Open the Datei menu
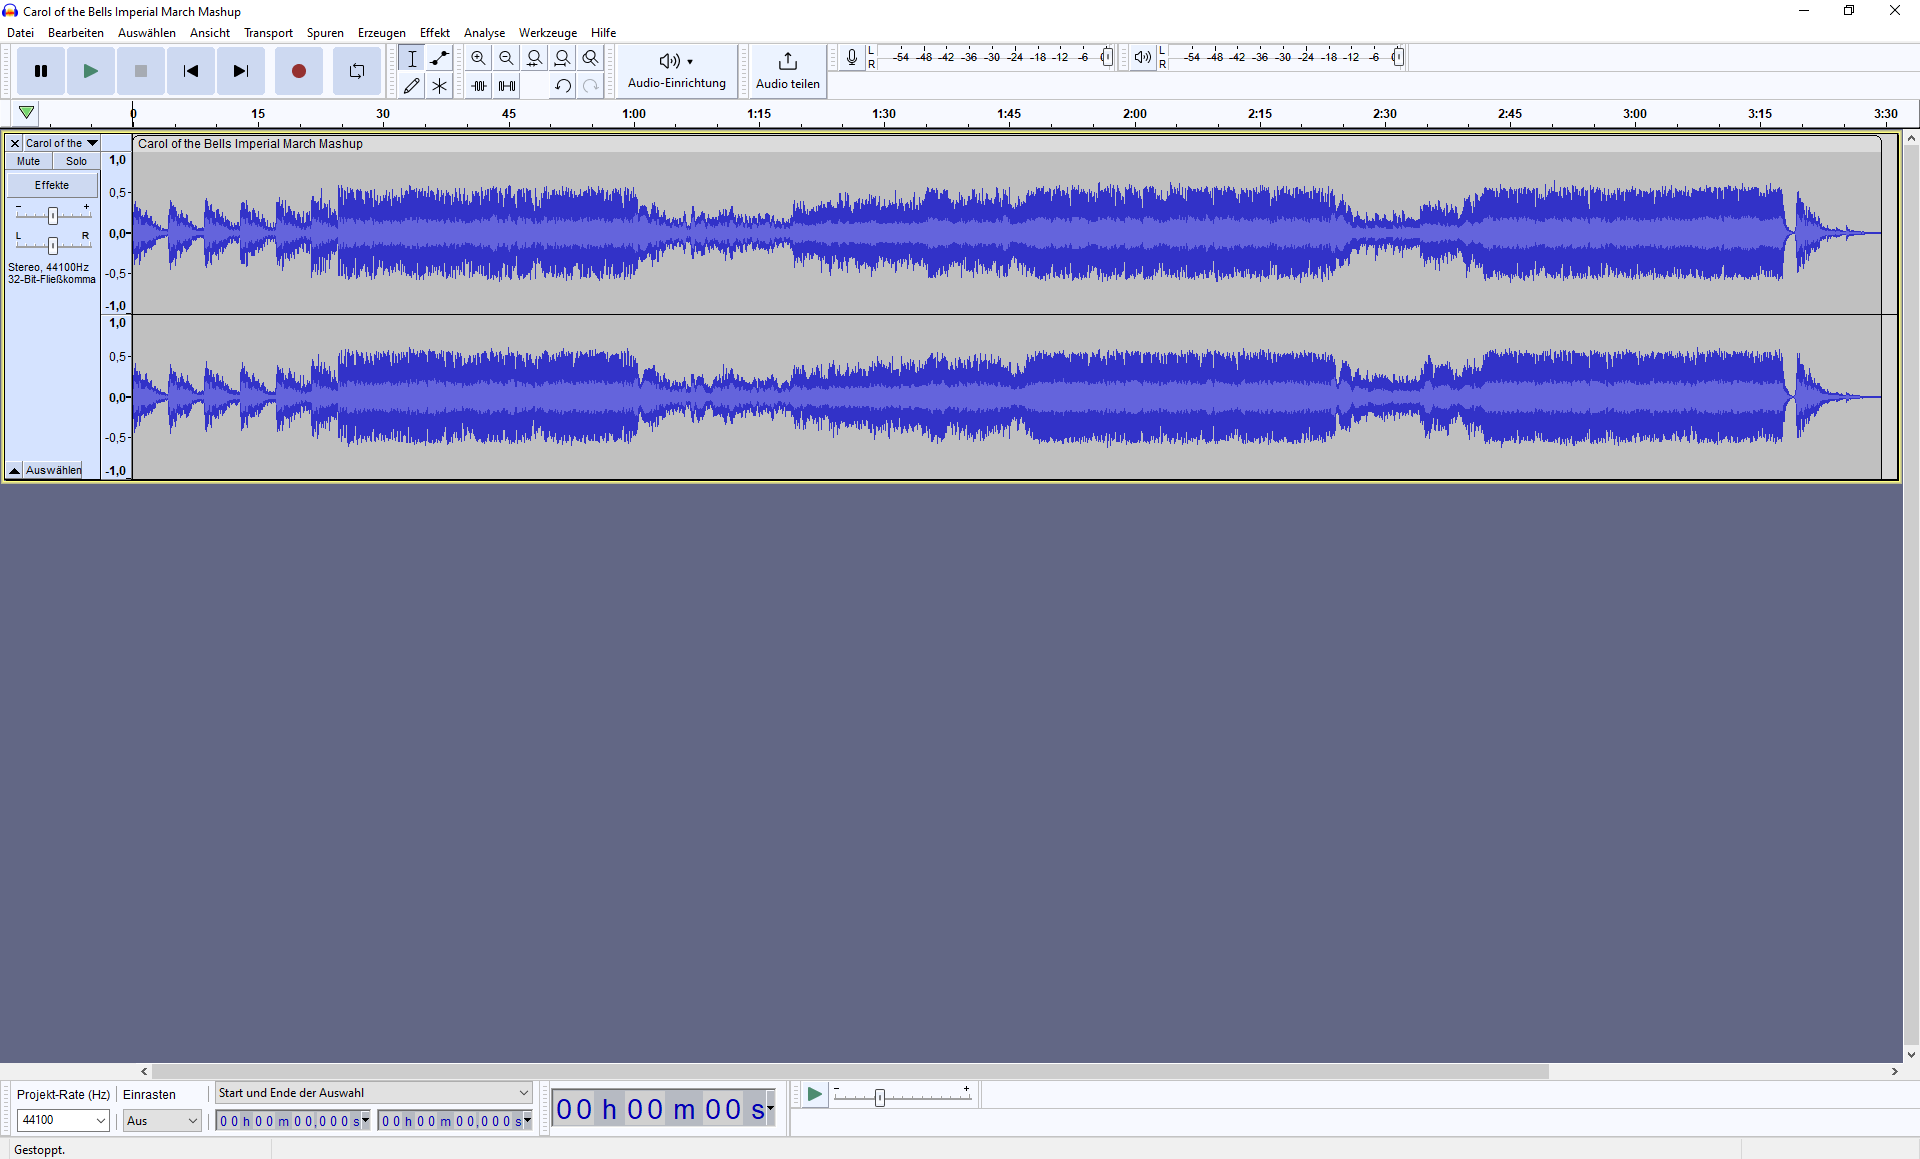Image resolution: width=1920 pixels, height=1159 pixels. 20,33
